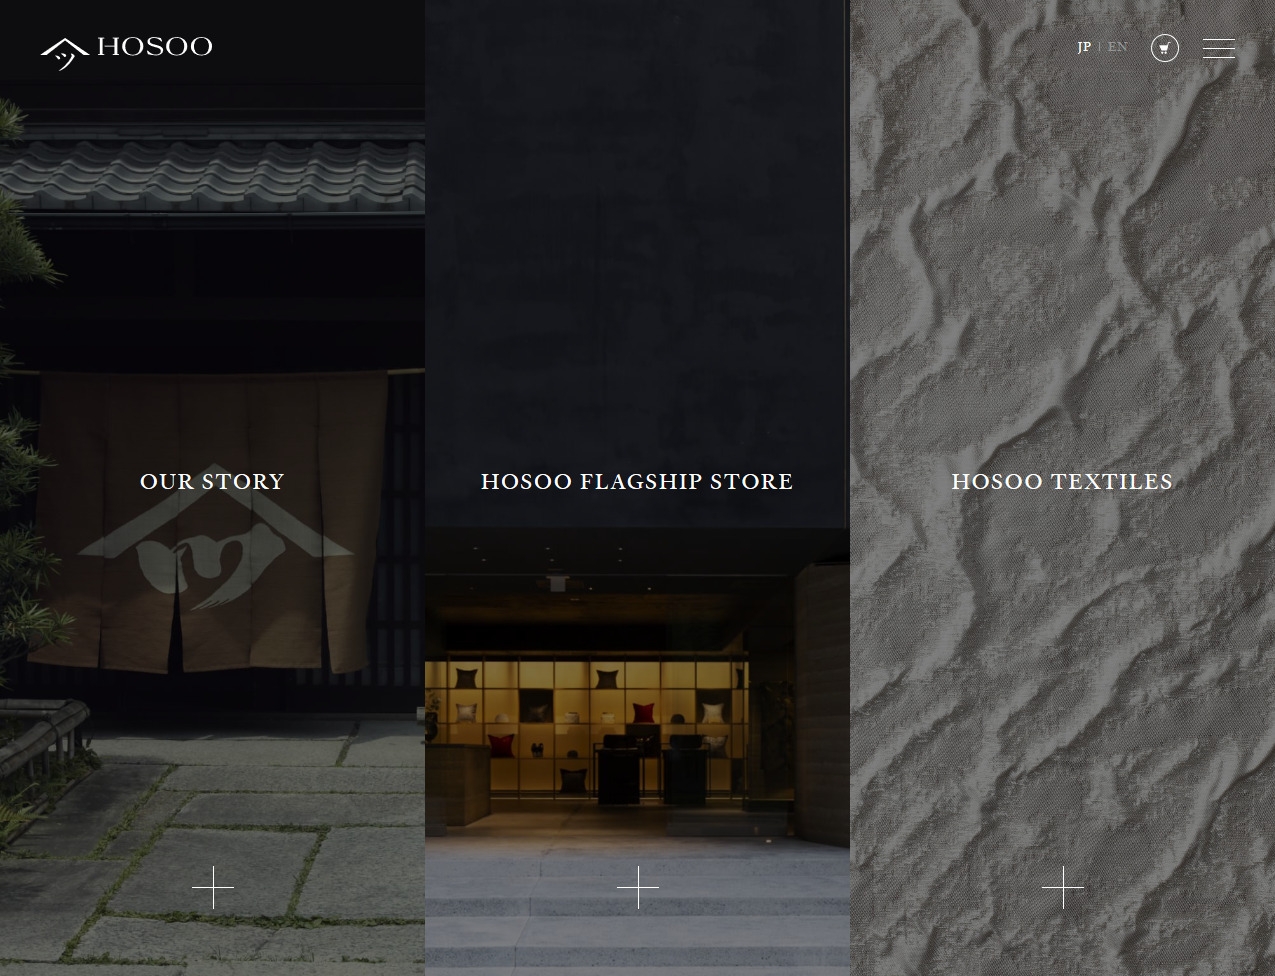This screenshot has width=1275, height=976.
Task: Open the HOSOO FLAGSHIP STORE title
Action: tap(637, 481)
